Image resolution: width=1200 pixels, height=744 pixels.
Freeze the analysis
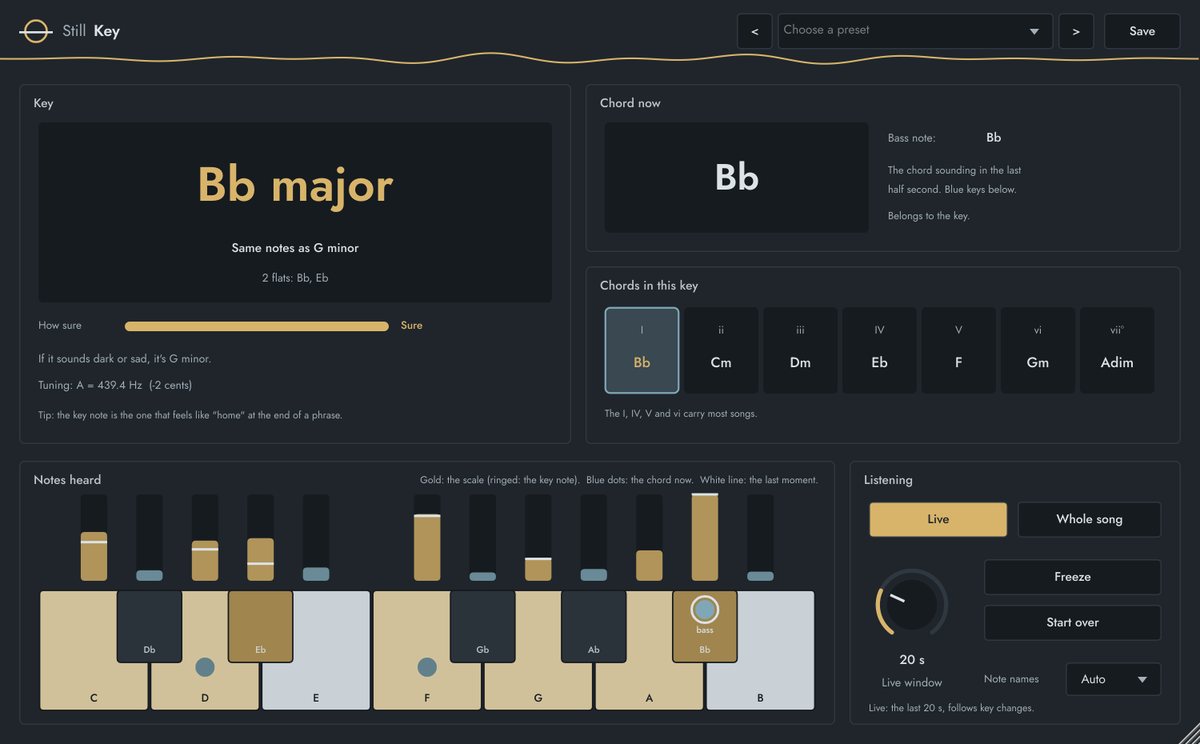1072,577
